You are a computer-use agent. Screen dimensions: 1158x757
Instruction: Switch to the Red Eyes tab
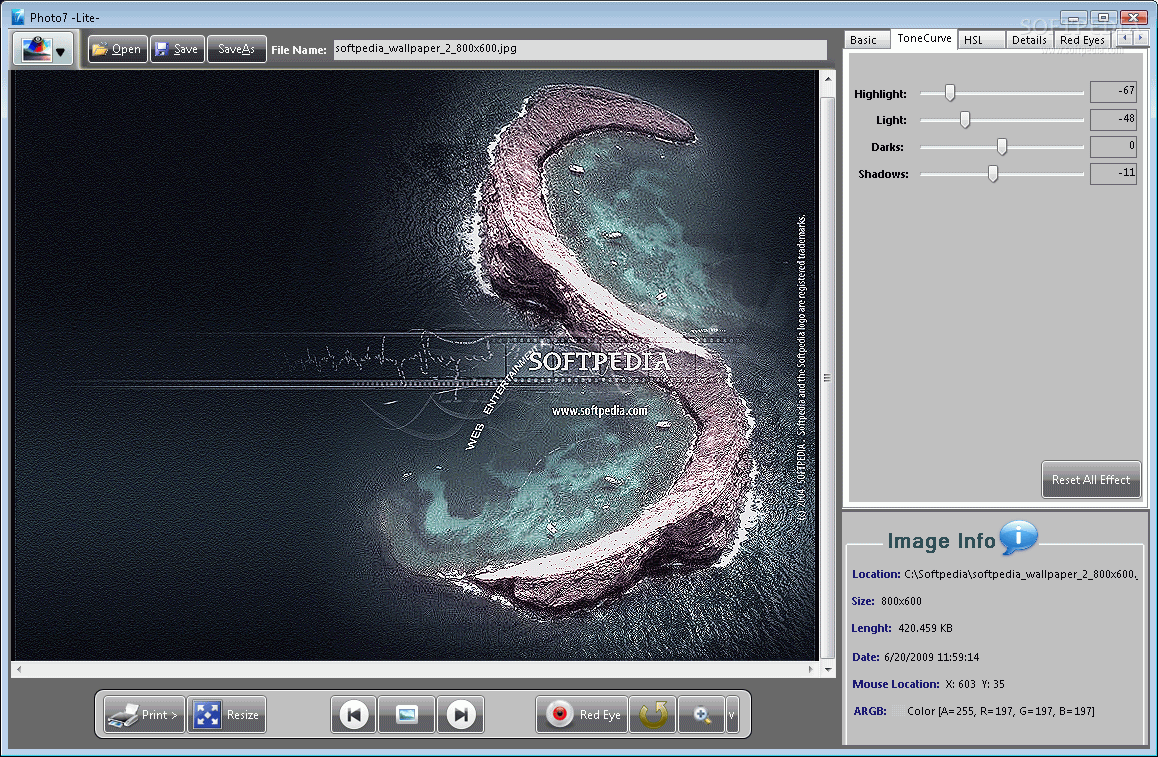pyautogui.click(x=1082, y=40)
